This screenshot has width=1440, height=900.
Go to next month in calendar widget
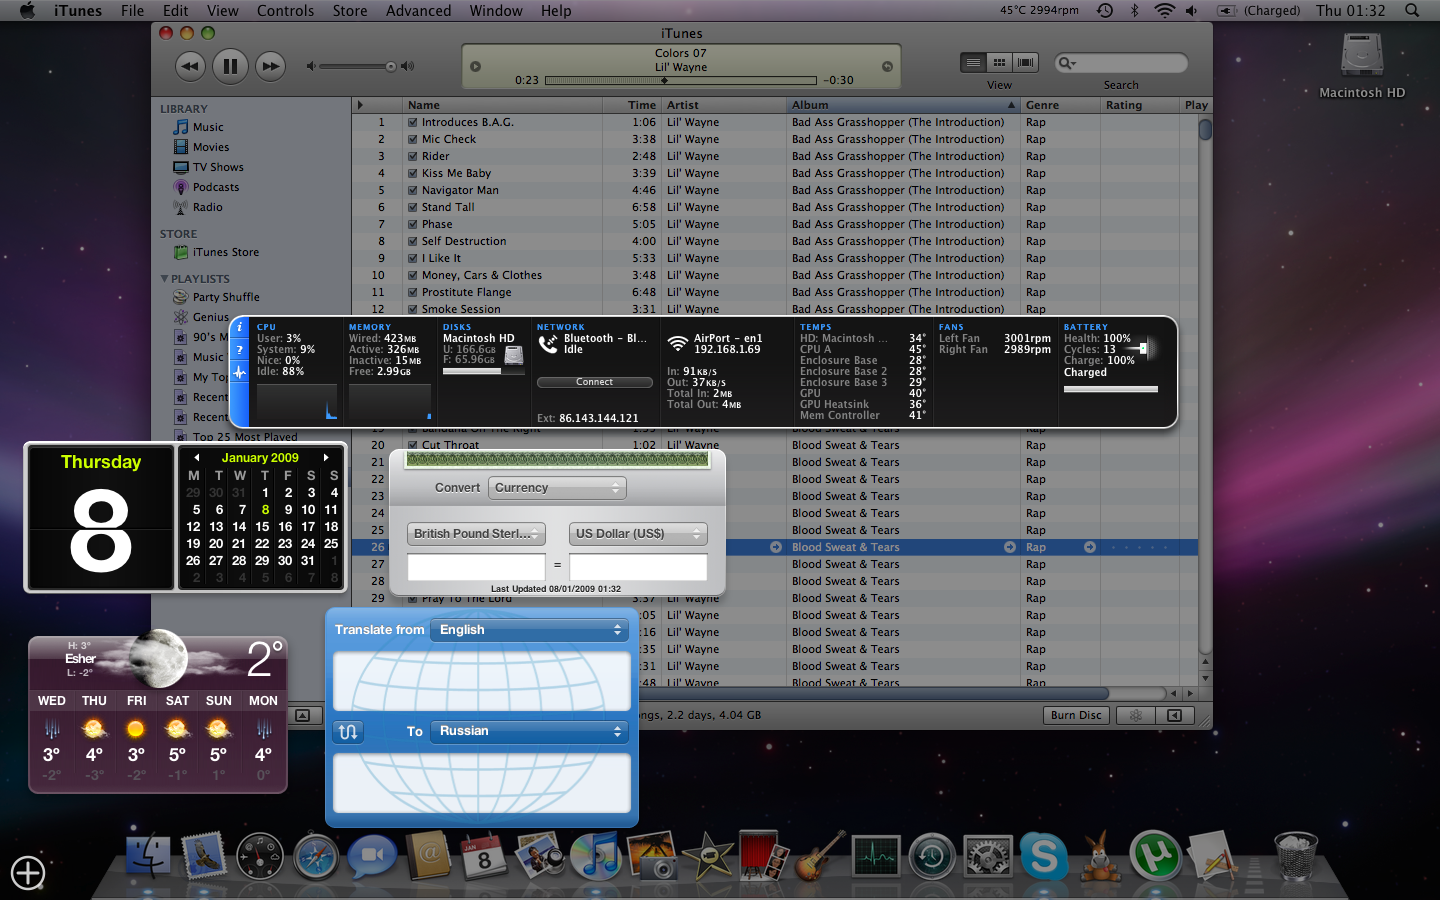[326, 458]
